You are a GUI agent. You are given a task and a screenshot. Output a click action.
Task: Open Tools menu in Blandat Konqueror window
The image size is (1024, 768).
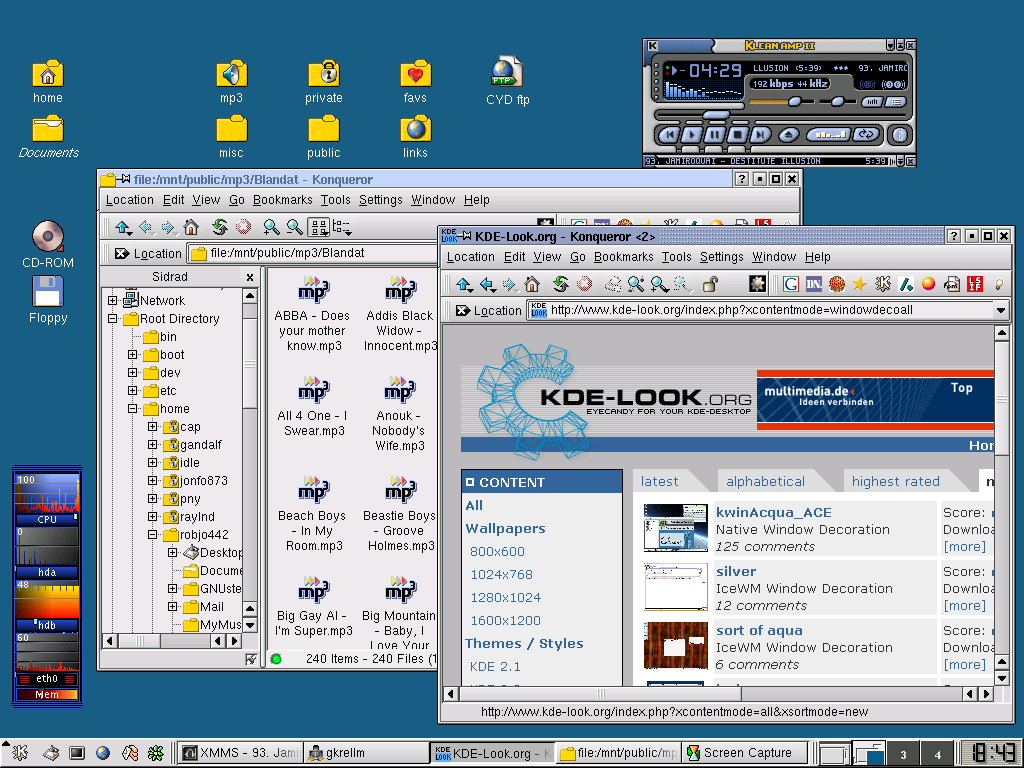(x=336, y=200)
